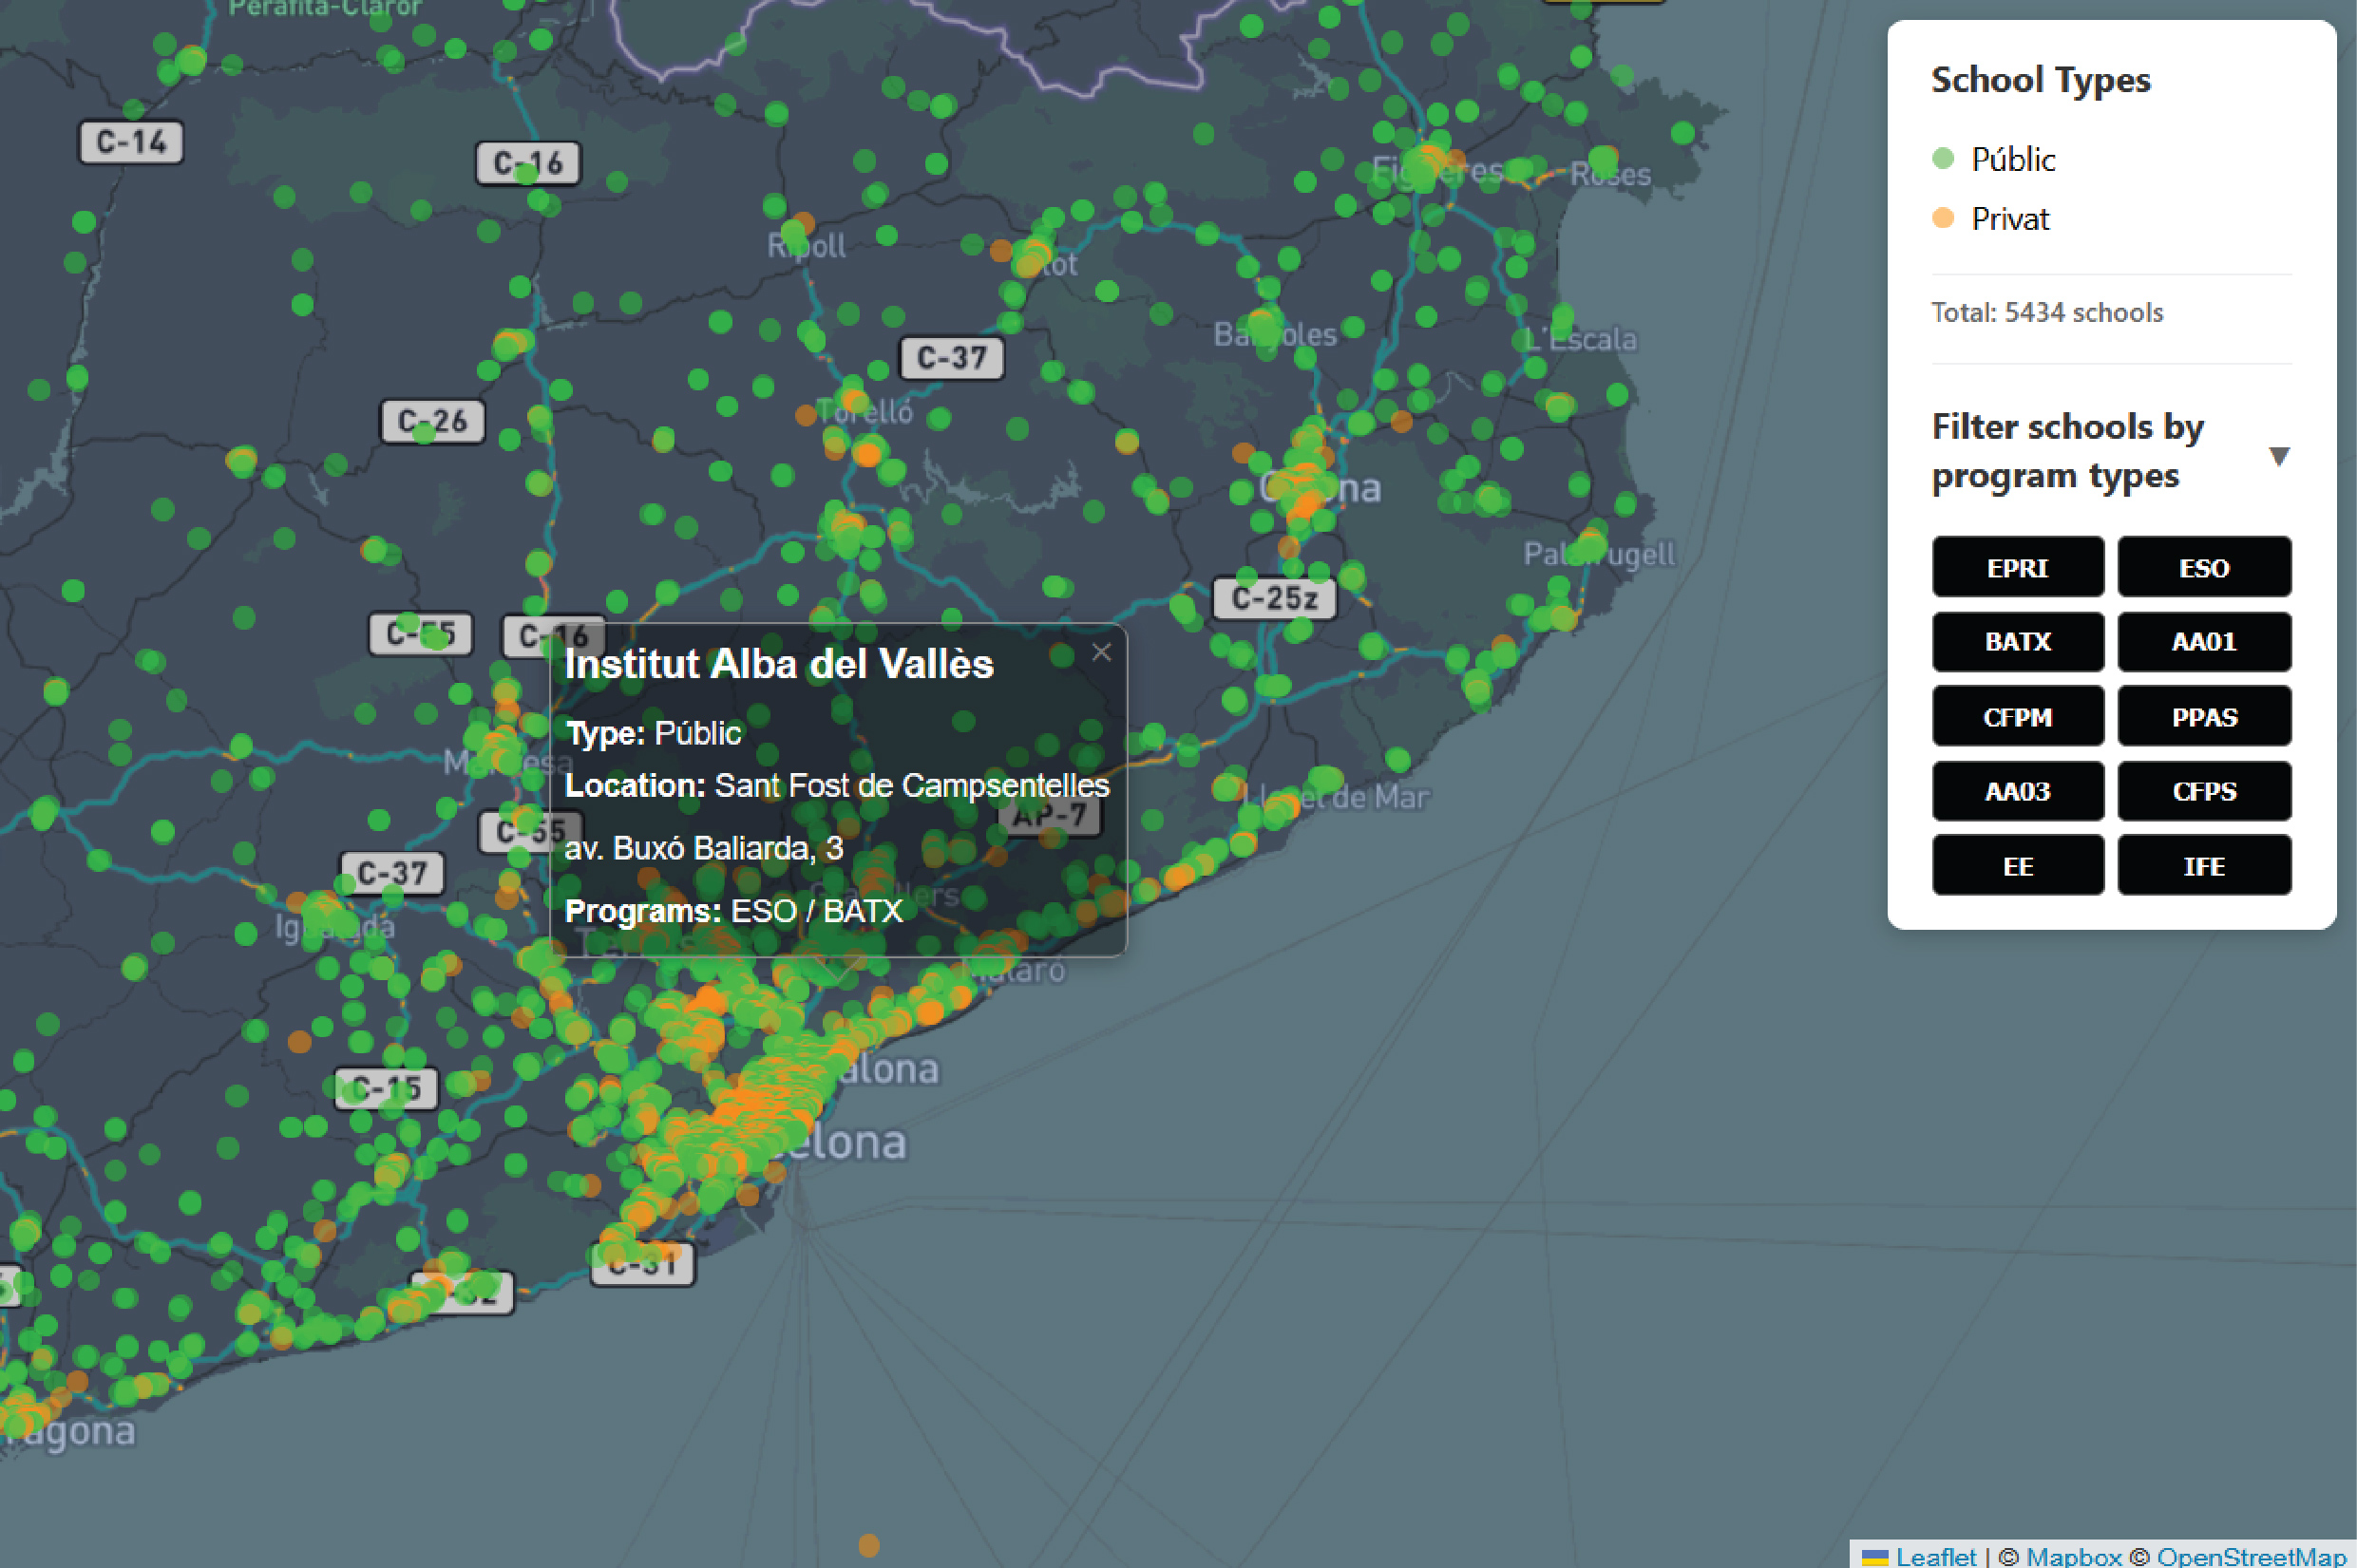Image resolution: width=2357 pixels, height=1568 pixels.
Task: Click the green Públic legend swatch
Action: 1942,158
